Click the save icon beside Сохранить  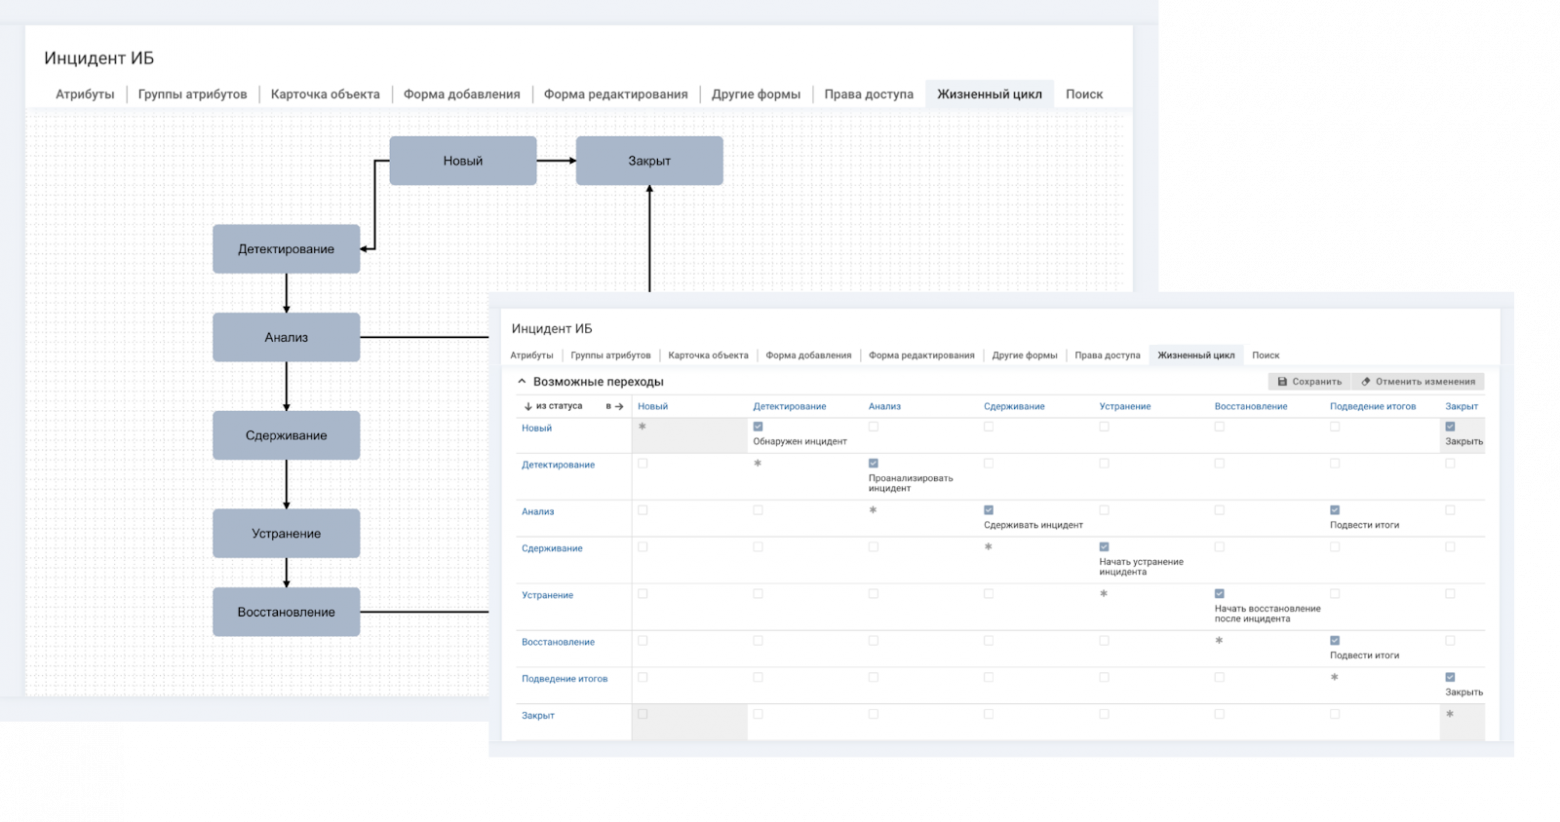point(1282,382)
